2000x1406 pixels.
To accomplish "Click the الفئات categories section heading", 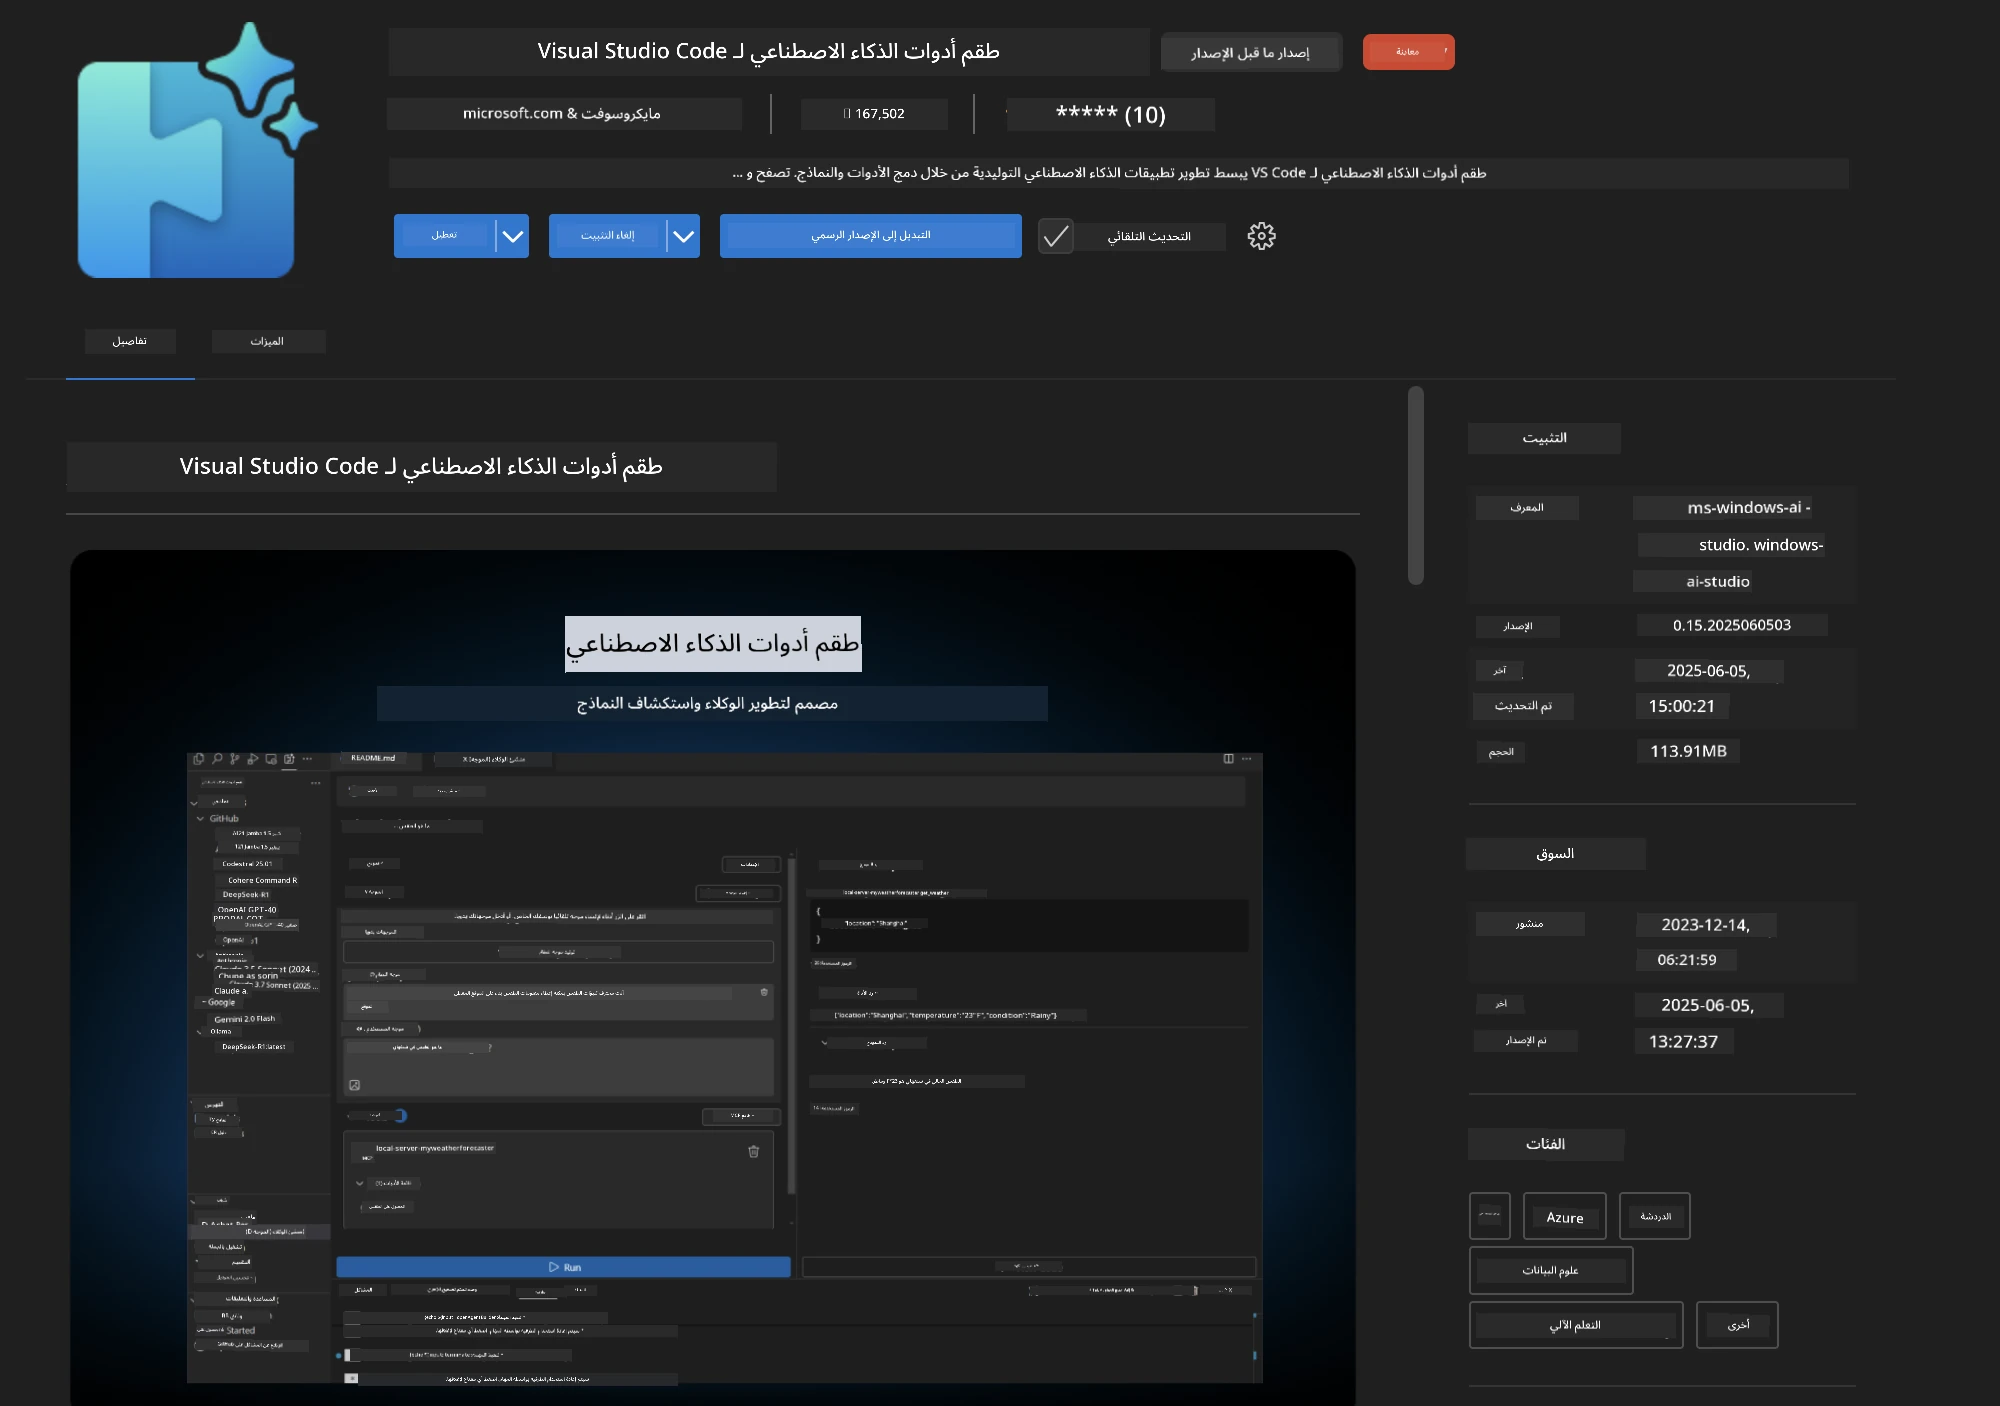I will [x=1546, y=1144].
